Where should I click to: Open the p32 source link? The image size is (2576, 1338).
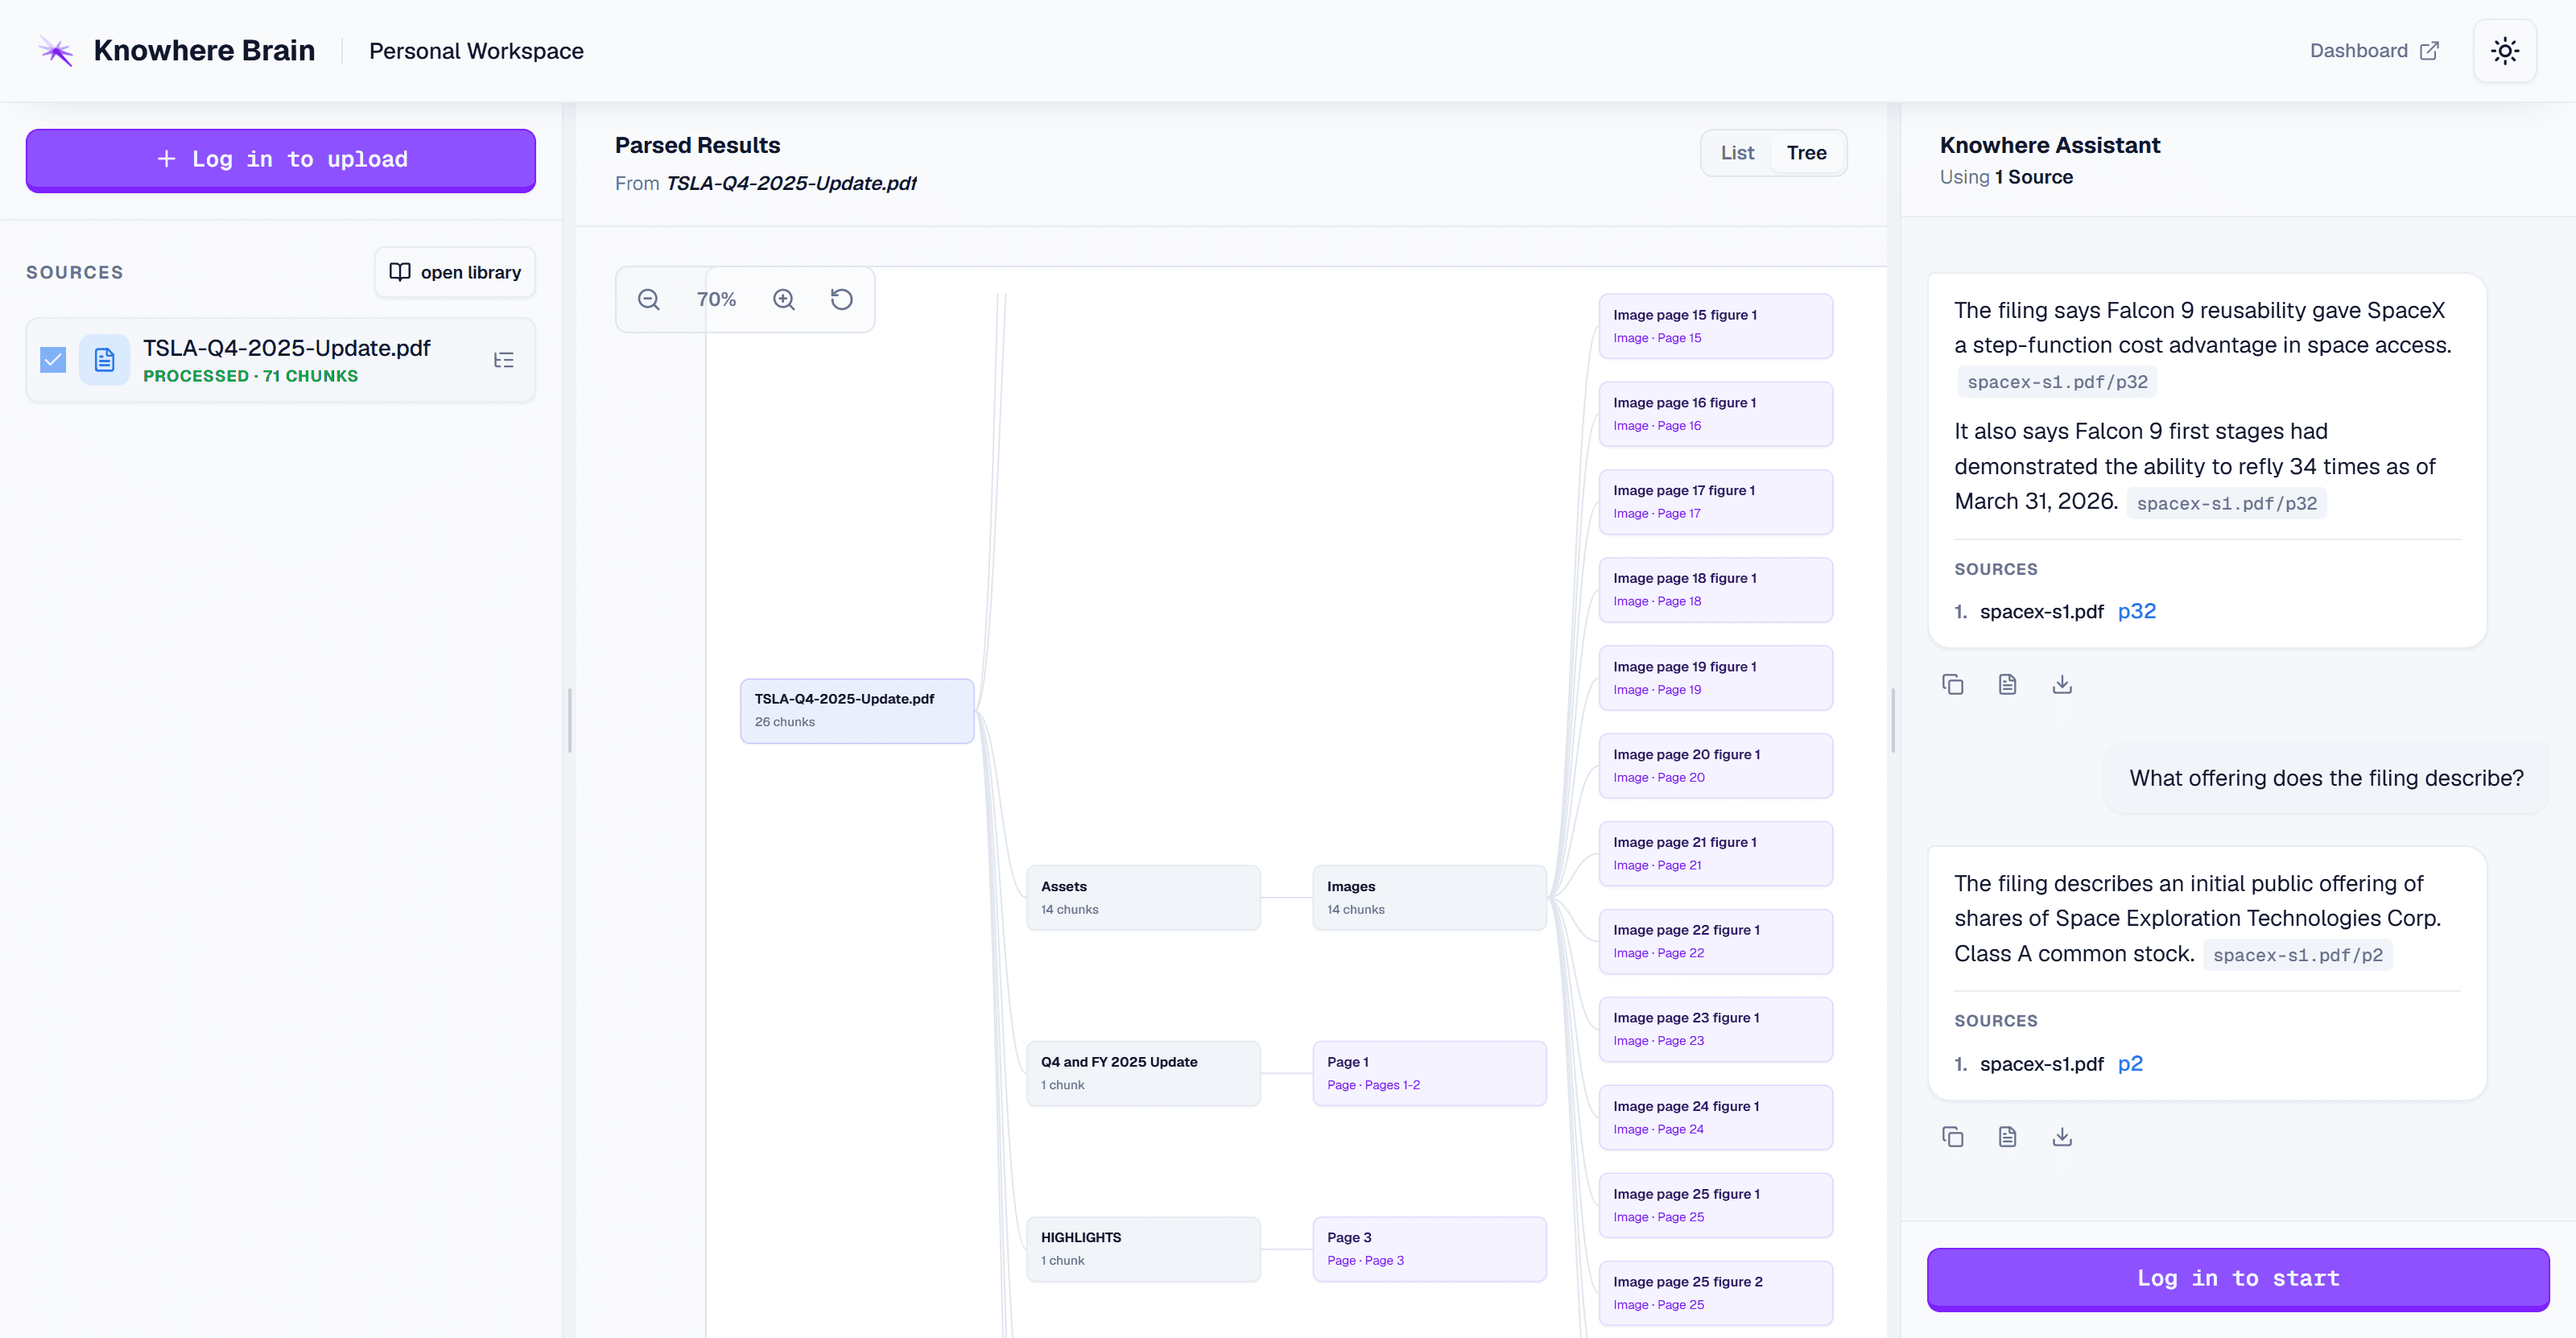2136,611
